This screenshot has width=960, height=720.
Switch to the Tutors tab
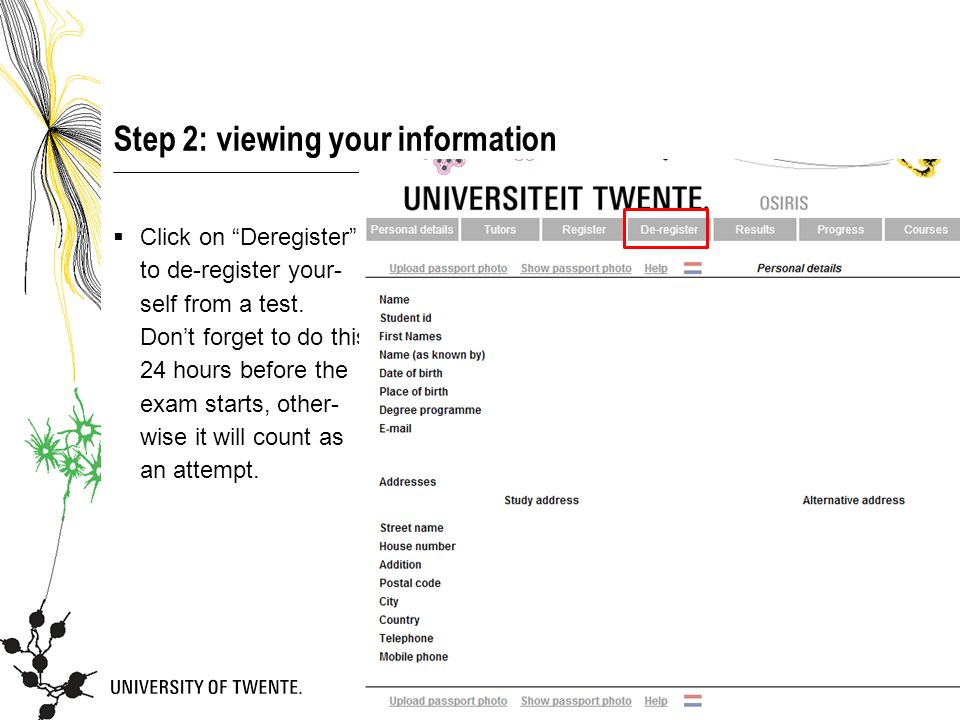pos(500,230)
